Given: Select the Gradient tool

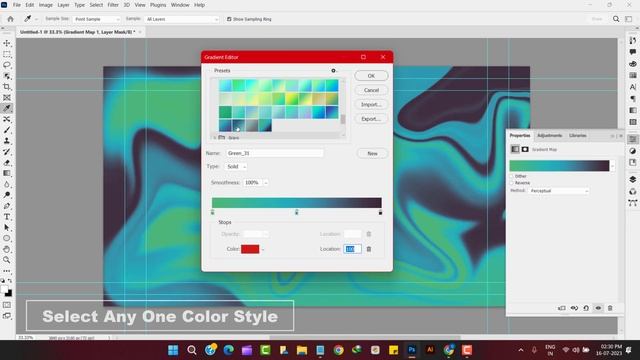Looking at the screenshot, I should coord(7,173).
